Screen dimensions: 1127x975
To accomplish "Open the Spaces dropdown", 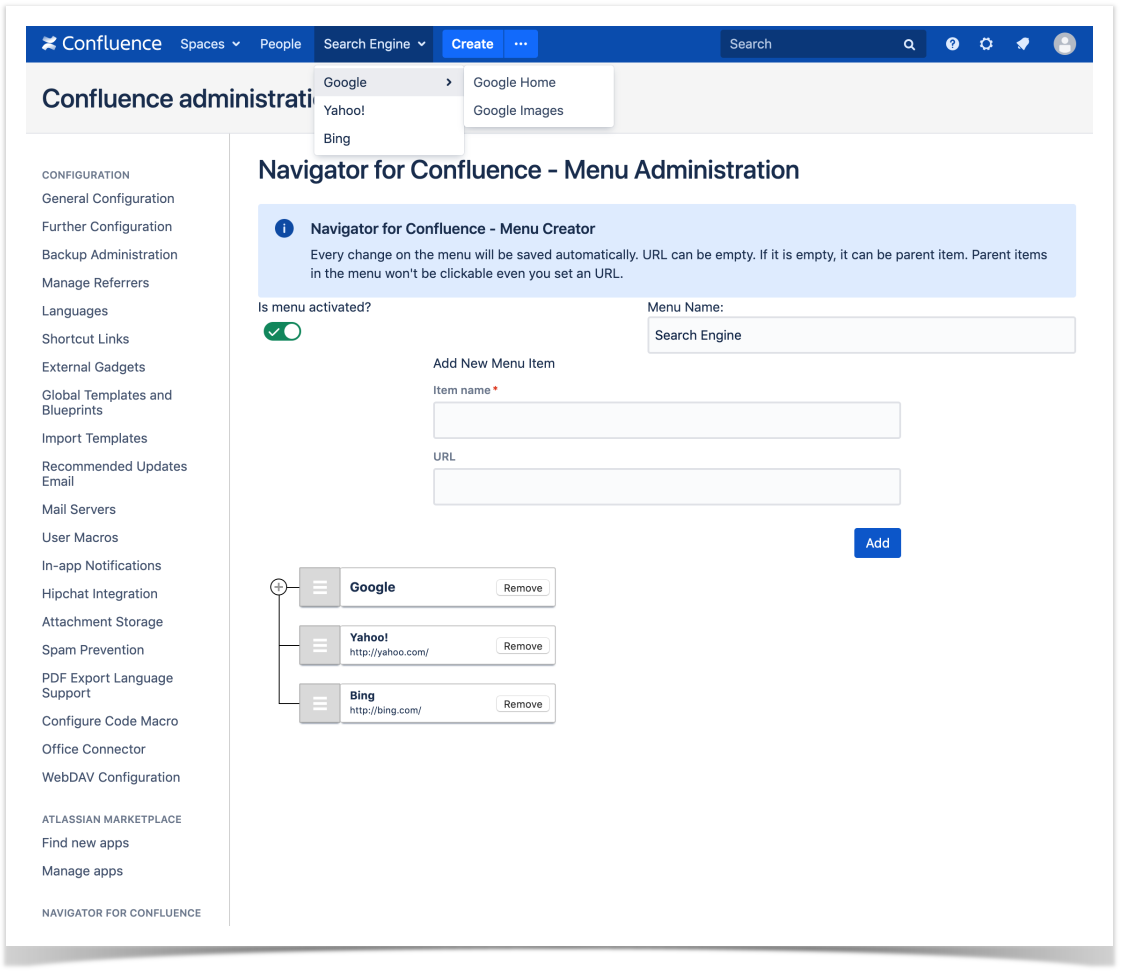I will [210, 44].
